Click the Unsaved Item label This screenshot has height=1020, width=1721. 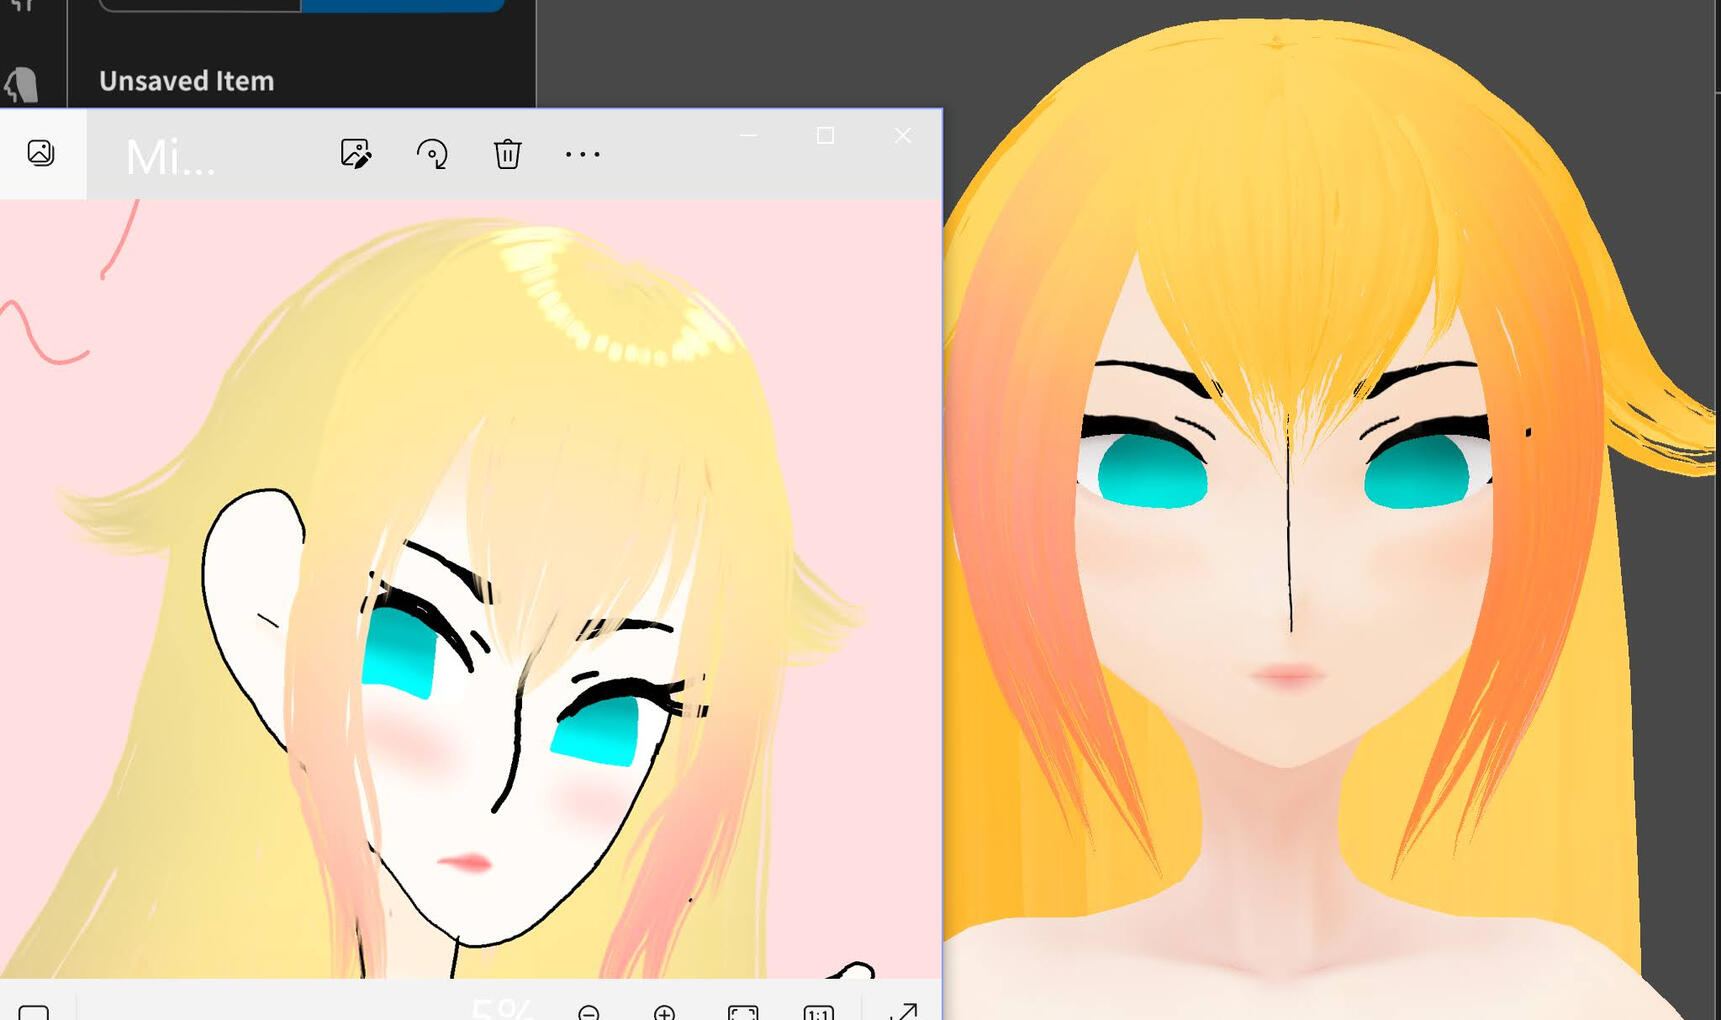(186, 81)
